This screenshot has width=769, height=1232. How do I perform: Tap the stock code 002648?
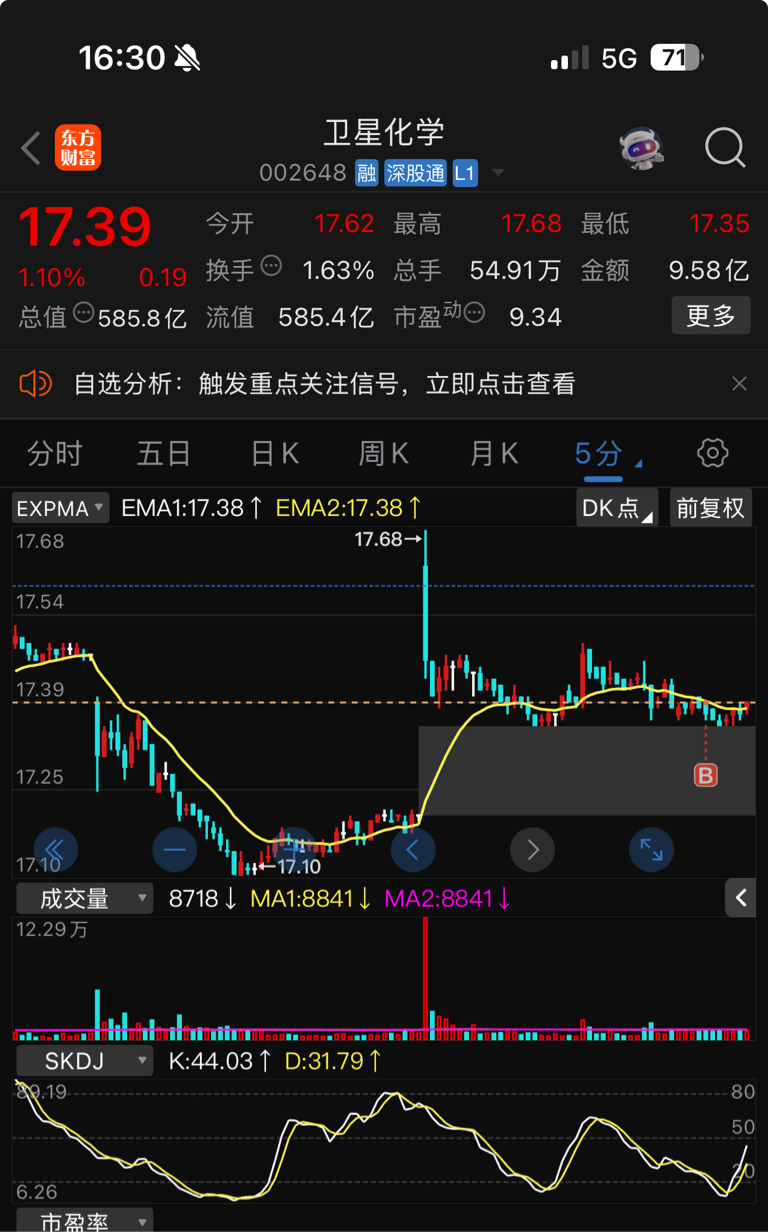[302, 173]
